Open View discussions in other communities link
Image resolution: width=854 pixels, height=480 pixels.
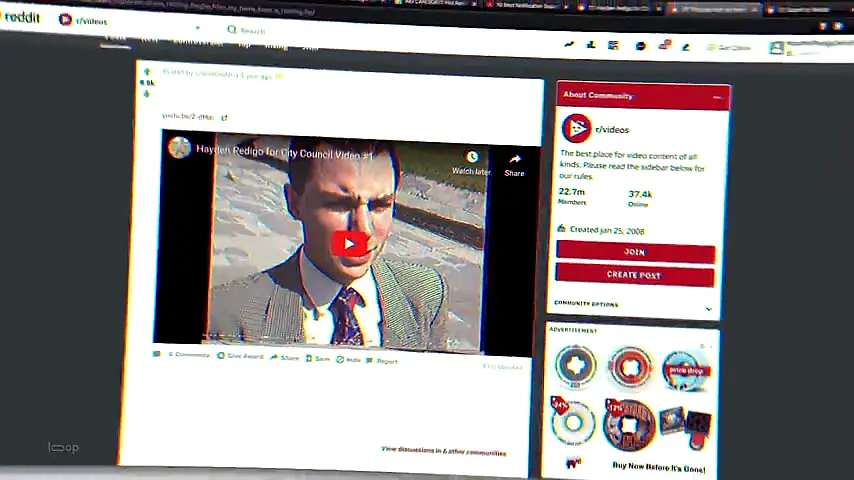[443, 451]
